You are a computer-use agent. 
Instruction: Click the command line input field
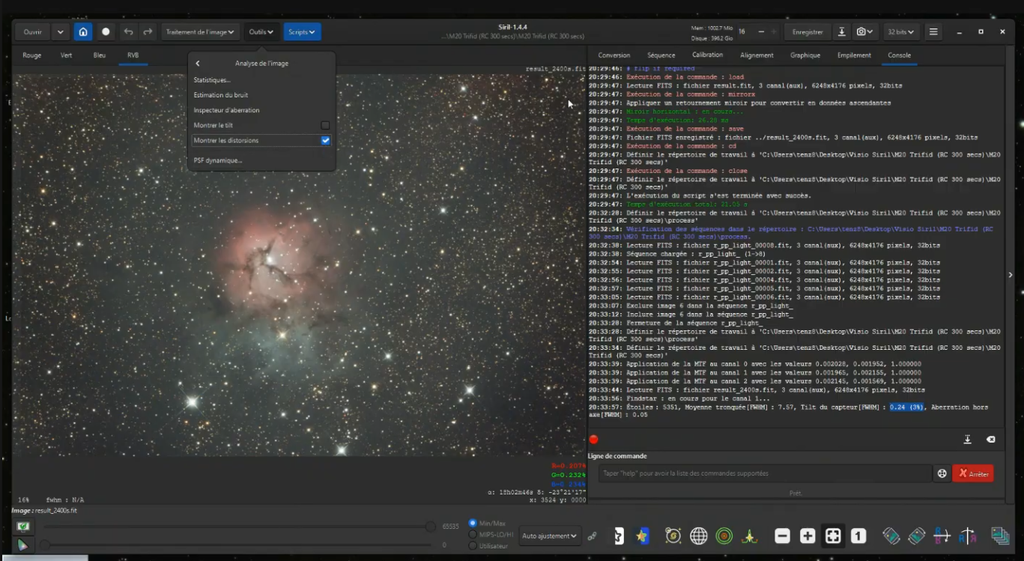[x=765, y=473]
